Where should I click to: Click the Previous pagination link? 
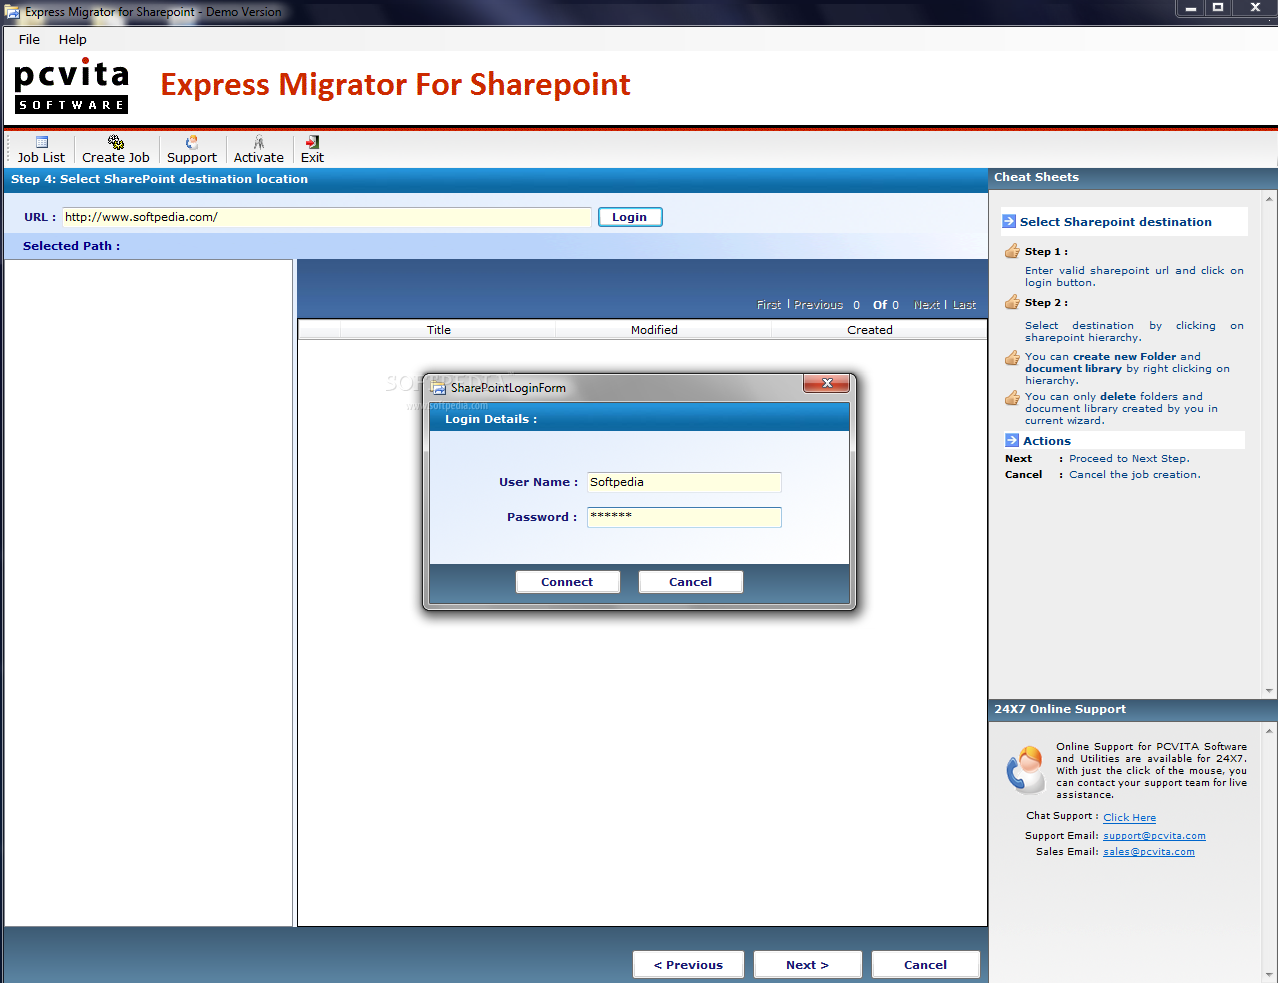[818, 305]
